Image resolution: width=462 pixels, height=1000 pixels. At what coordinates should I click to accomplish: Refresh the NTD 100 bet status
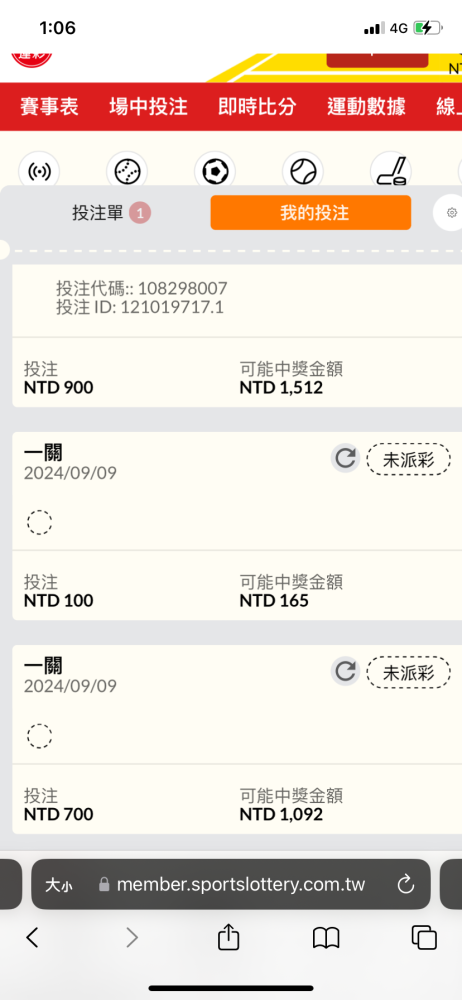point(345,459)
